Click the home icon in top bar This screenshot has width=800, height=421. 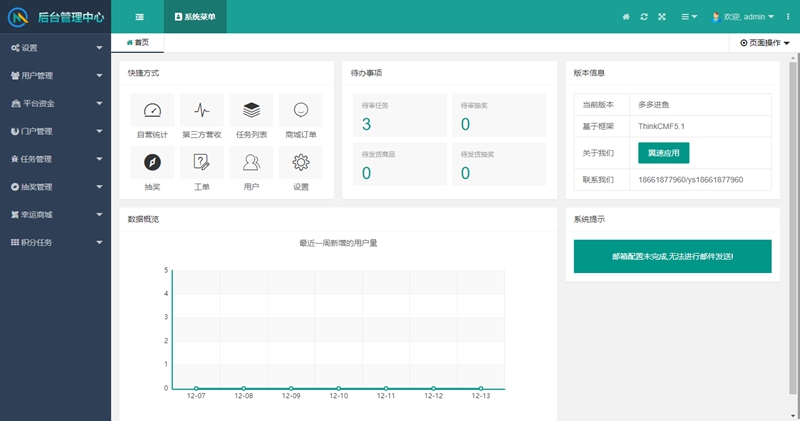(x=626, y=17)
